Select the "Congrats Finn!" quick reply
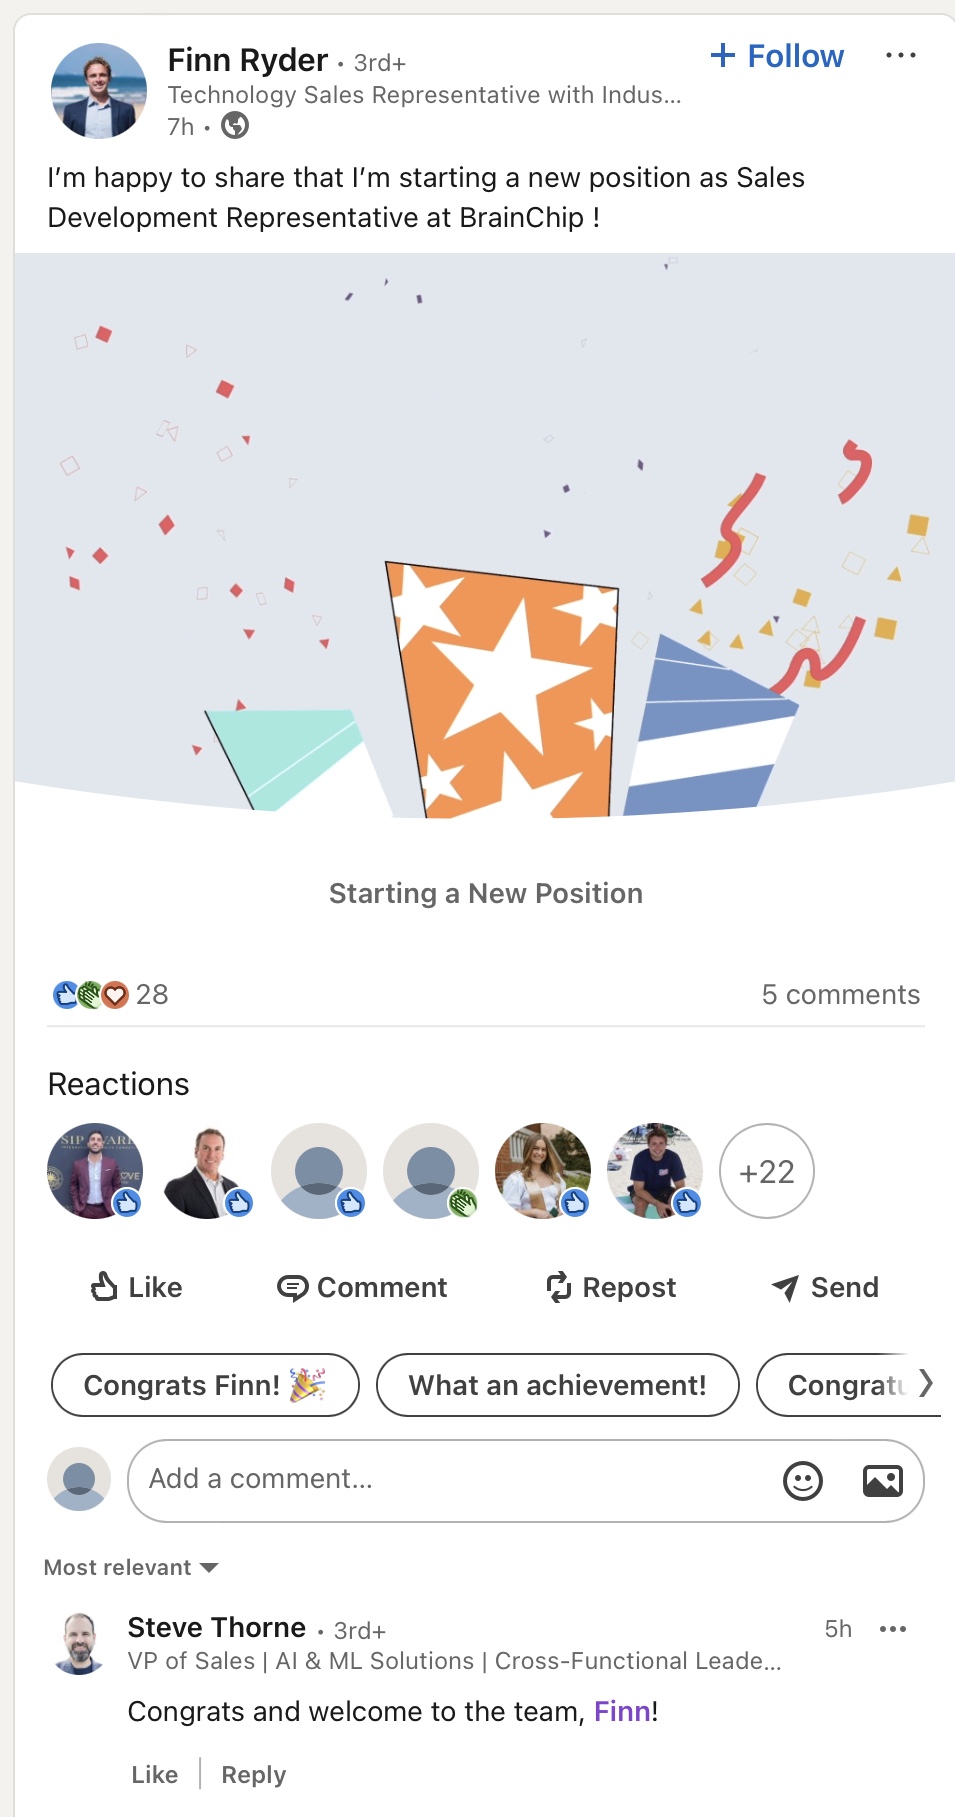The image size is (955, 1817). 205,1385
